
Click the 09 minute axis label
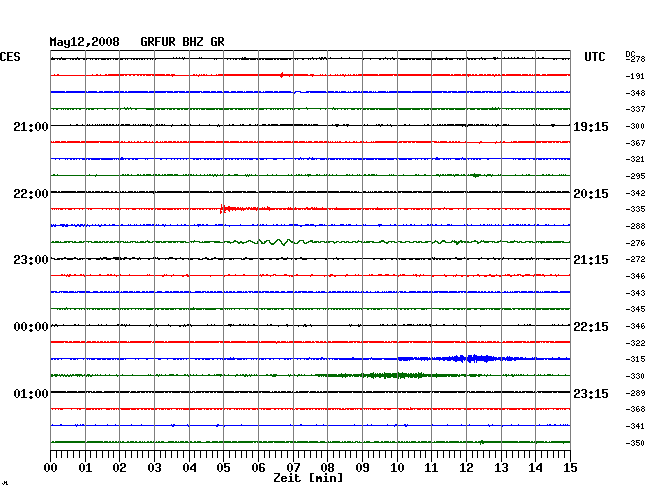pos(362,468)
